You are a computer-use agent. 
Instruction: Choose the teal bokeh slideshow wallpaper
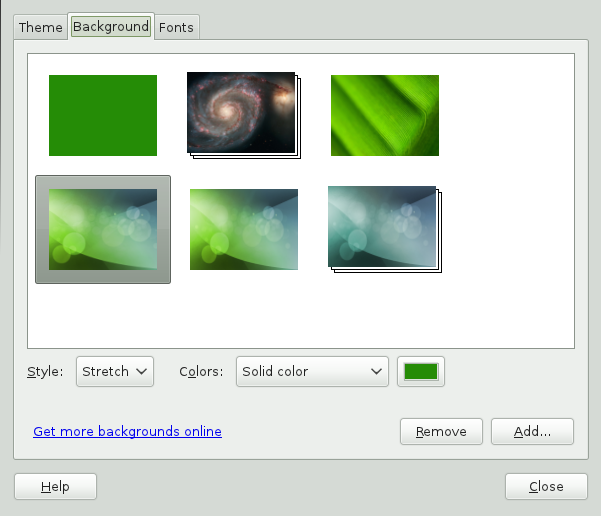(385, 229)
